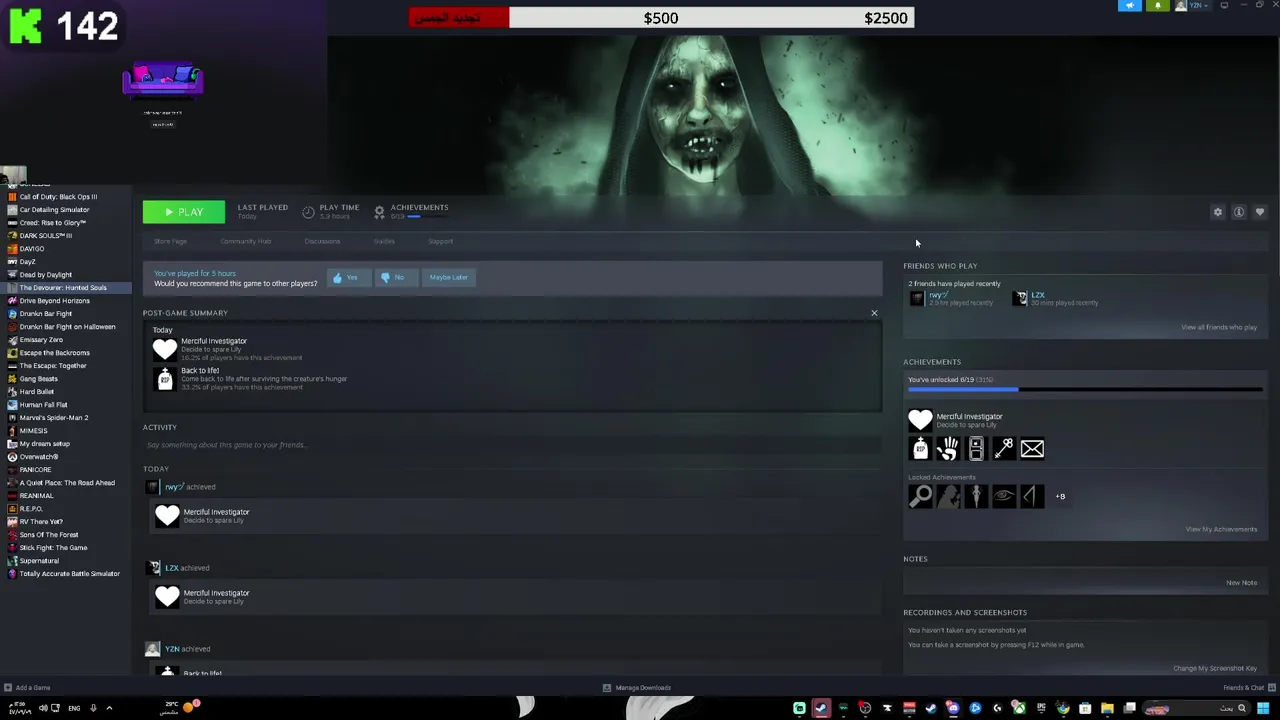Click the unlocked envelope achievement icon

pos(1032,449)
